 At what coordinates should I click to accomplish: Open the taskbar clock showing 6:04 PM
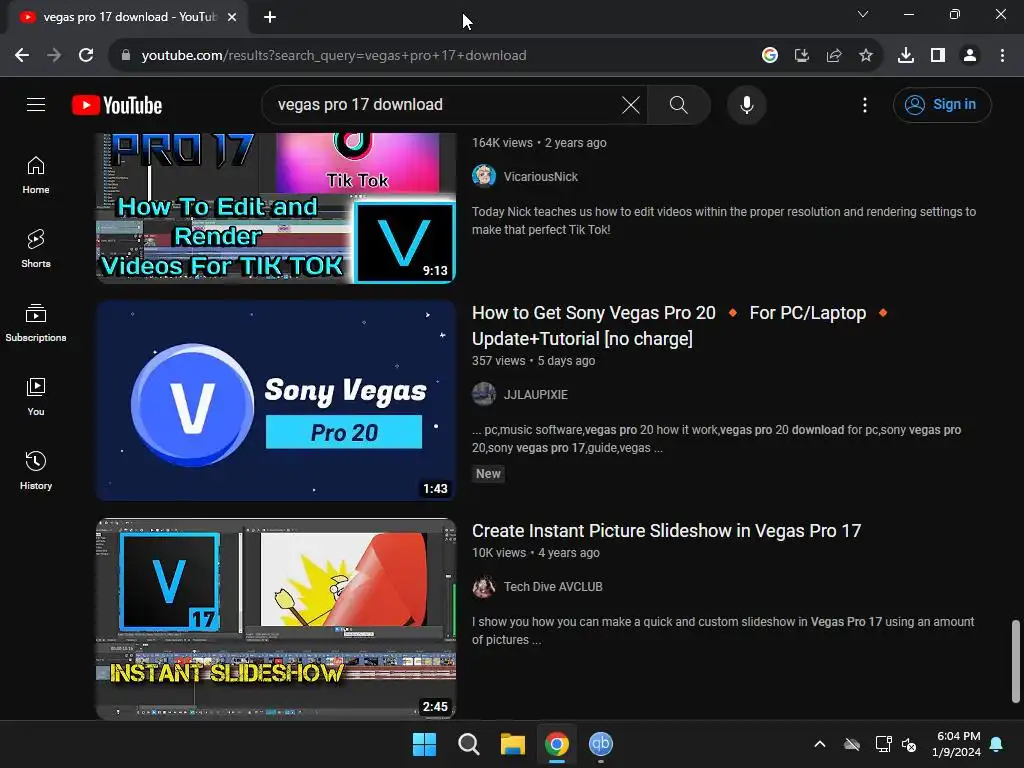(957, 744)
